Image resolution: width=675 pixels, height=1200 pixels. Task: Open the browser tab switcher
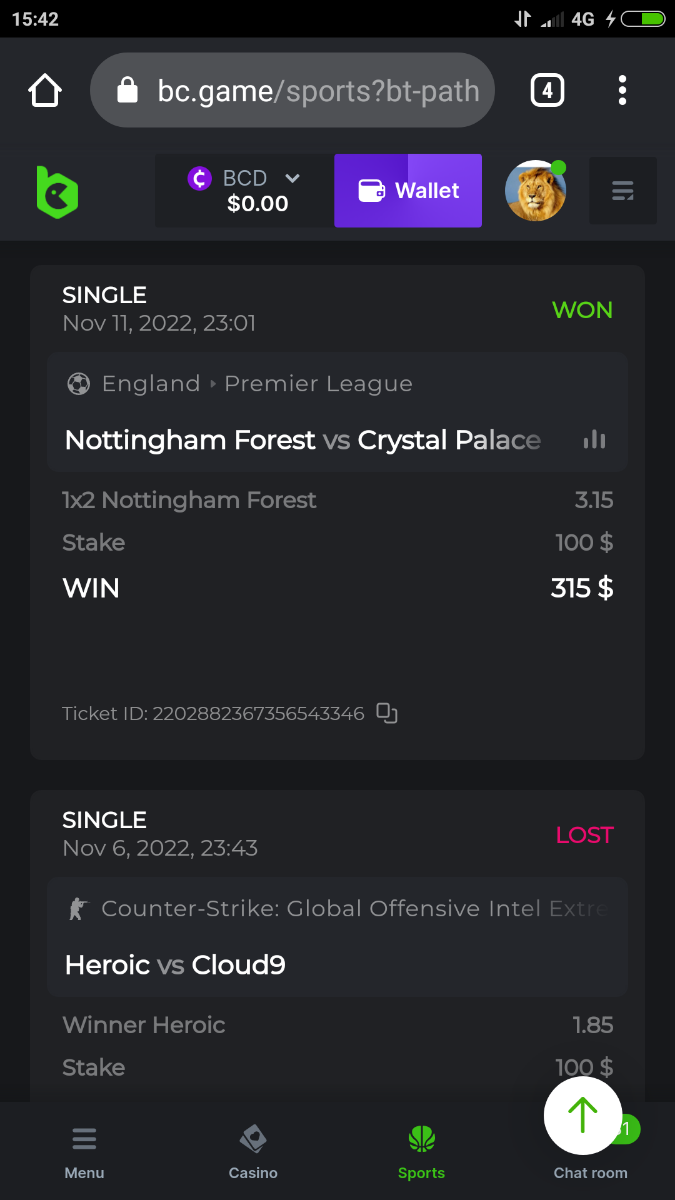[x=546, y=91]
